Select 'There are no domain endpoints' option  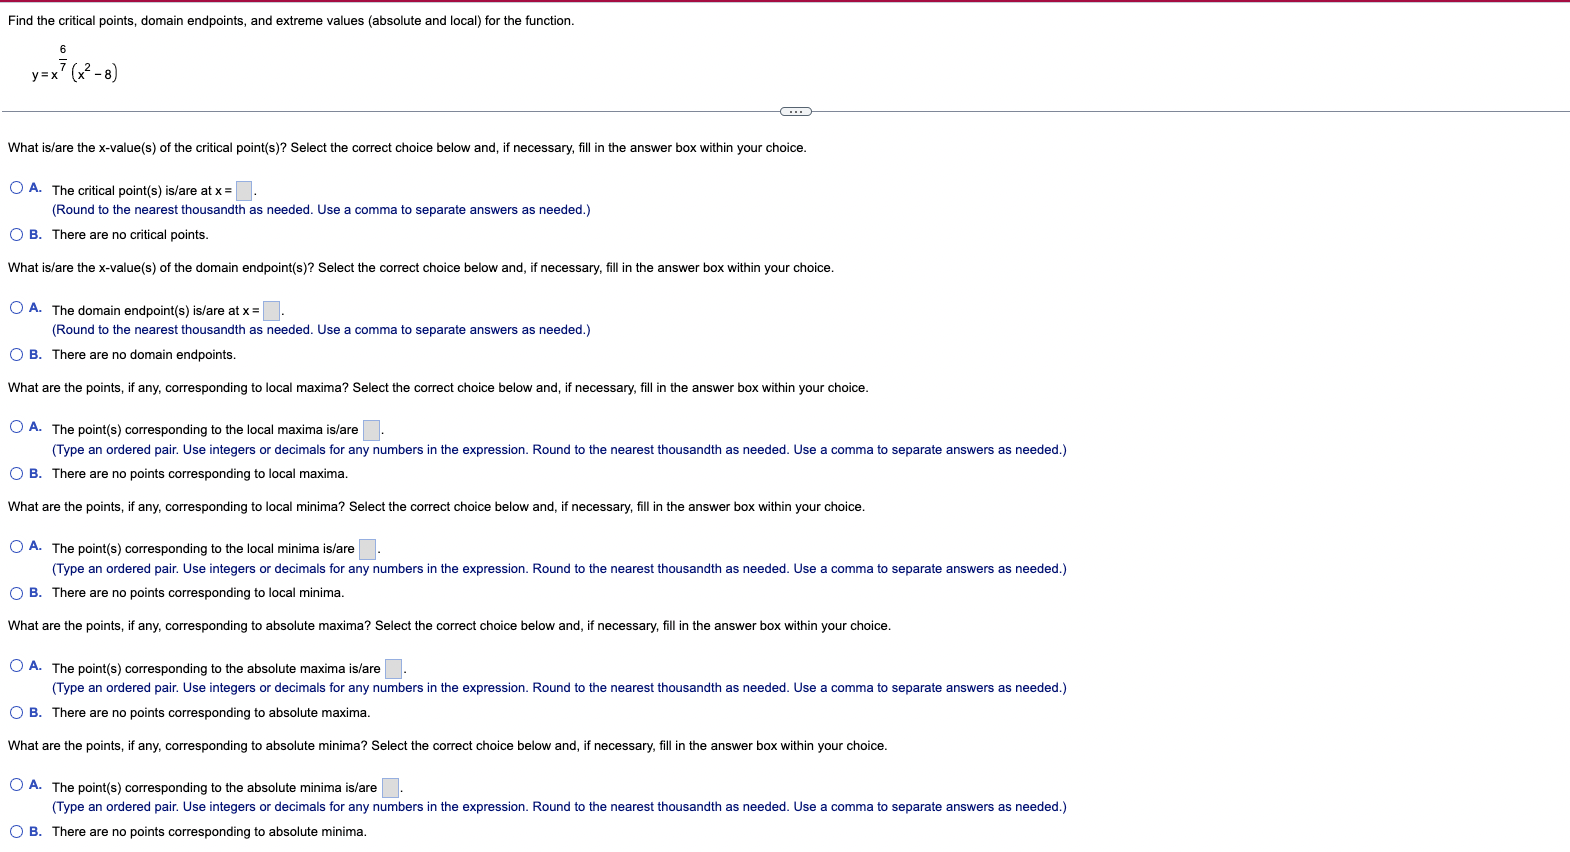17,355
